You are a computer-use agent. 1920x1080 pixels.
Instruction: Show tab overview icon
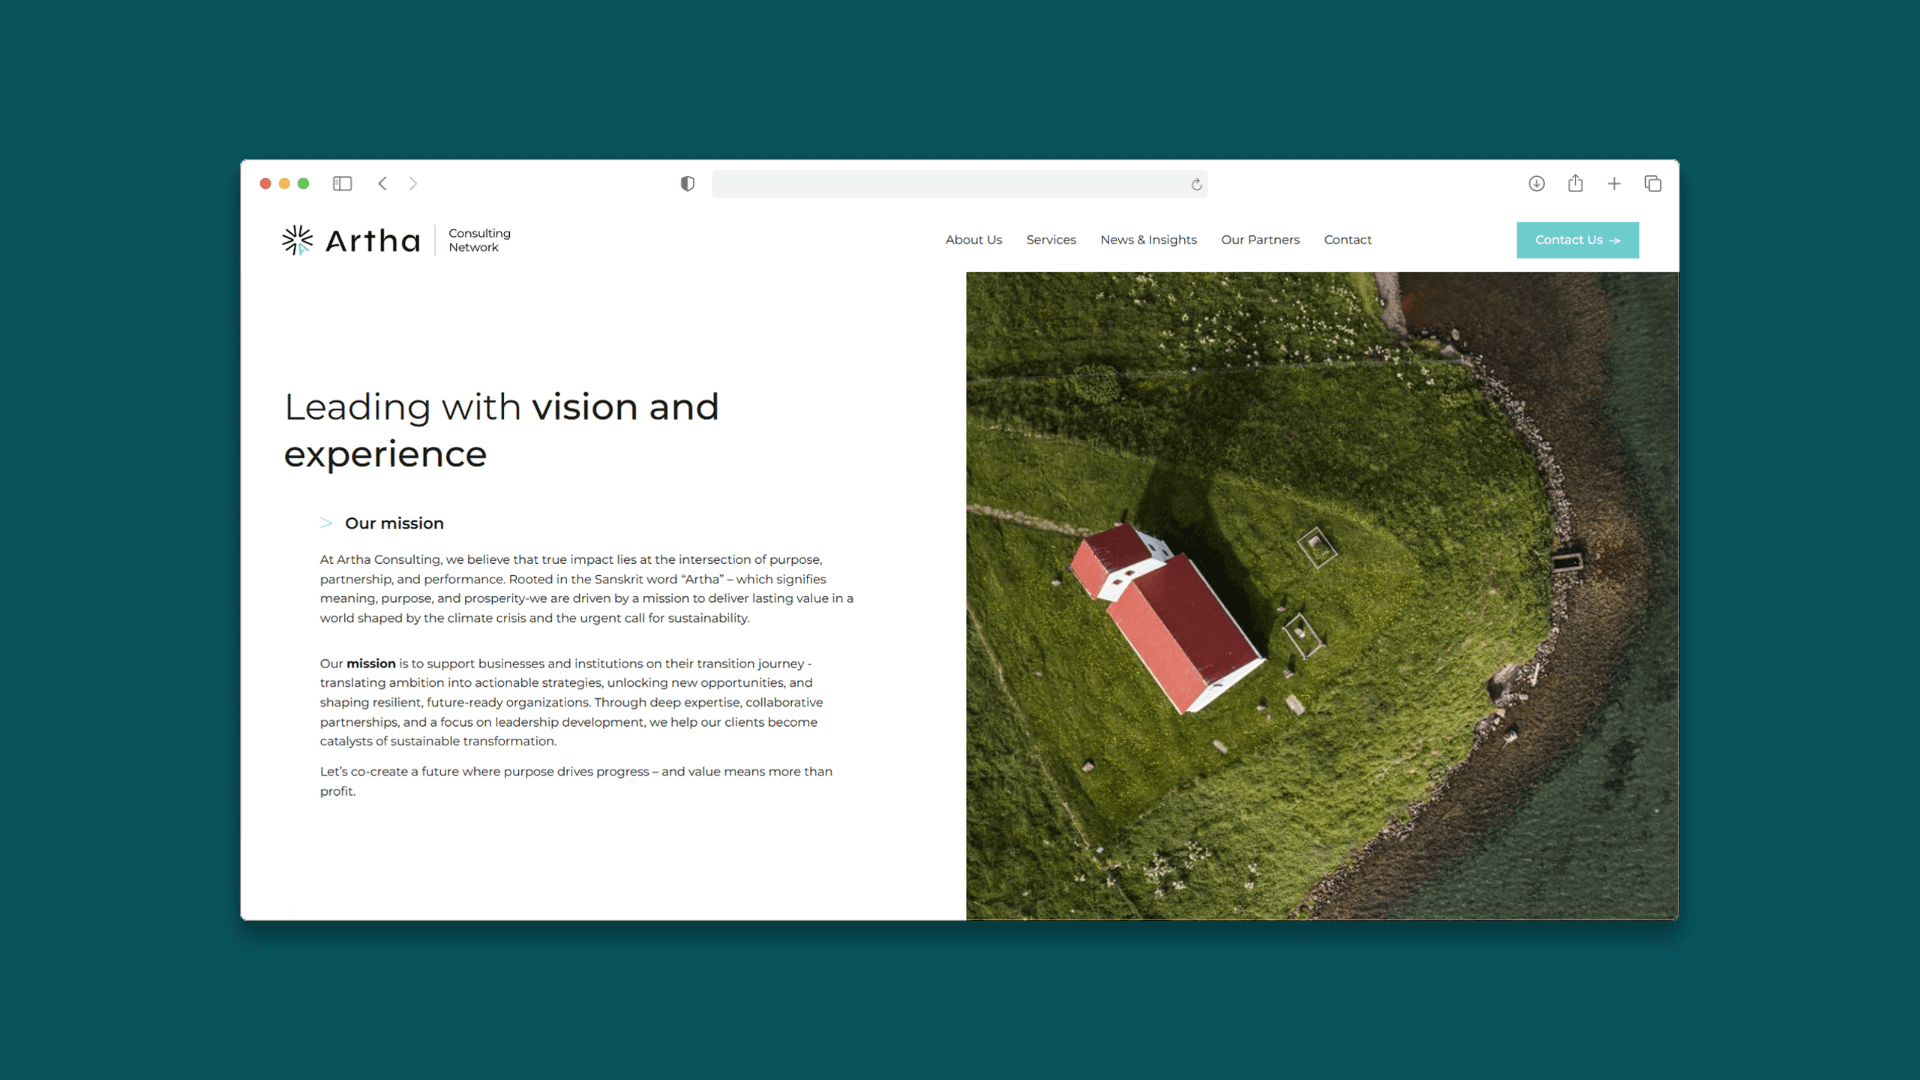(x=1652, y=184)
